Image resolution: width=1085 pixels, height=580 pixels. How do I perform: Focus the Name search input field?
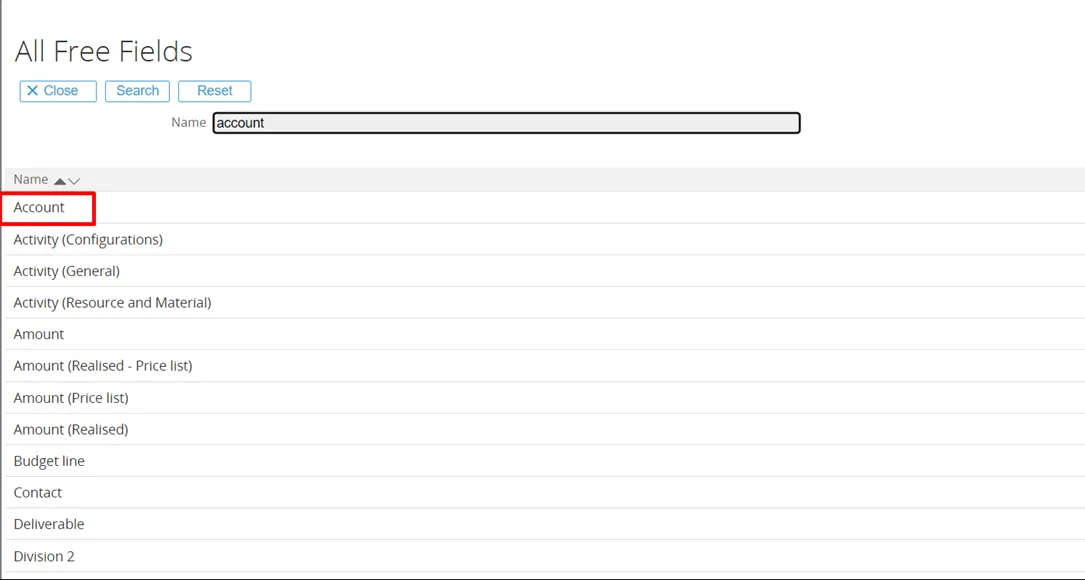[x=506, y=123]
